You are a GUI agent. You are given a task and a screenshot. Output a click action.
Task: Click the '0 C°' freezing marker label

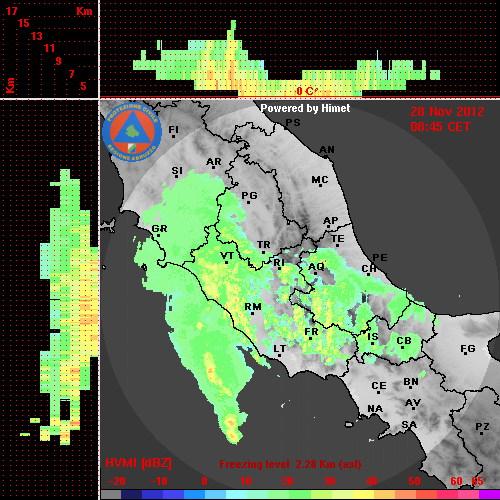pyautogui.click(x=306, y=91)
